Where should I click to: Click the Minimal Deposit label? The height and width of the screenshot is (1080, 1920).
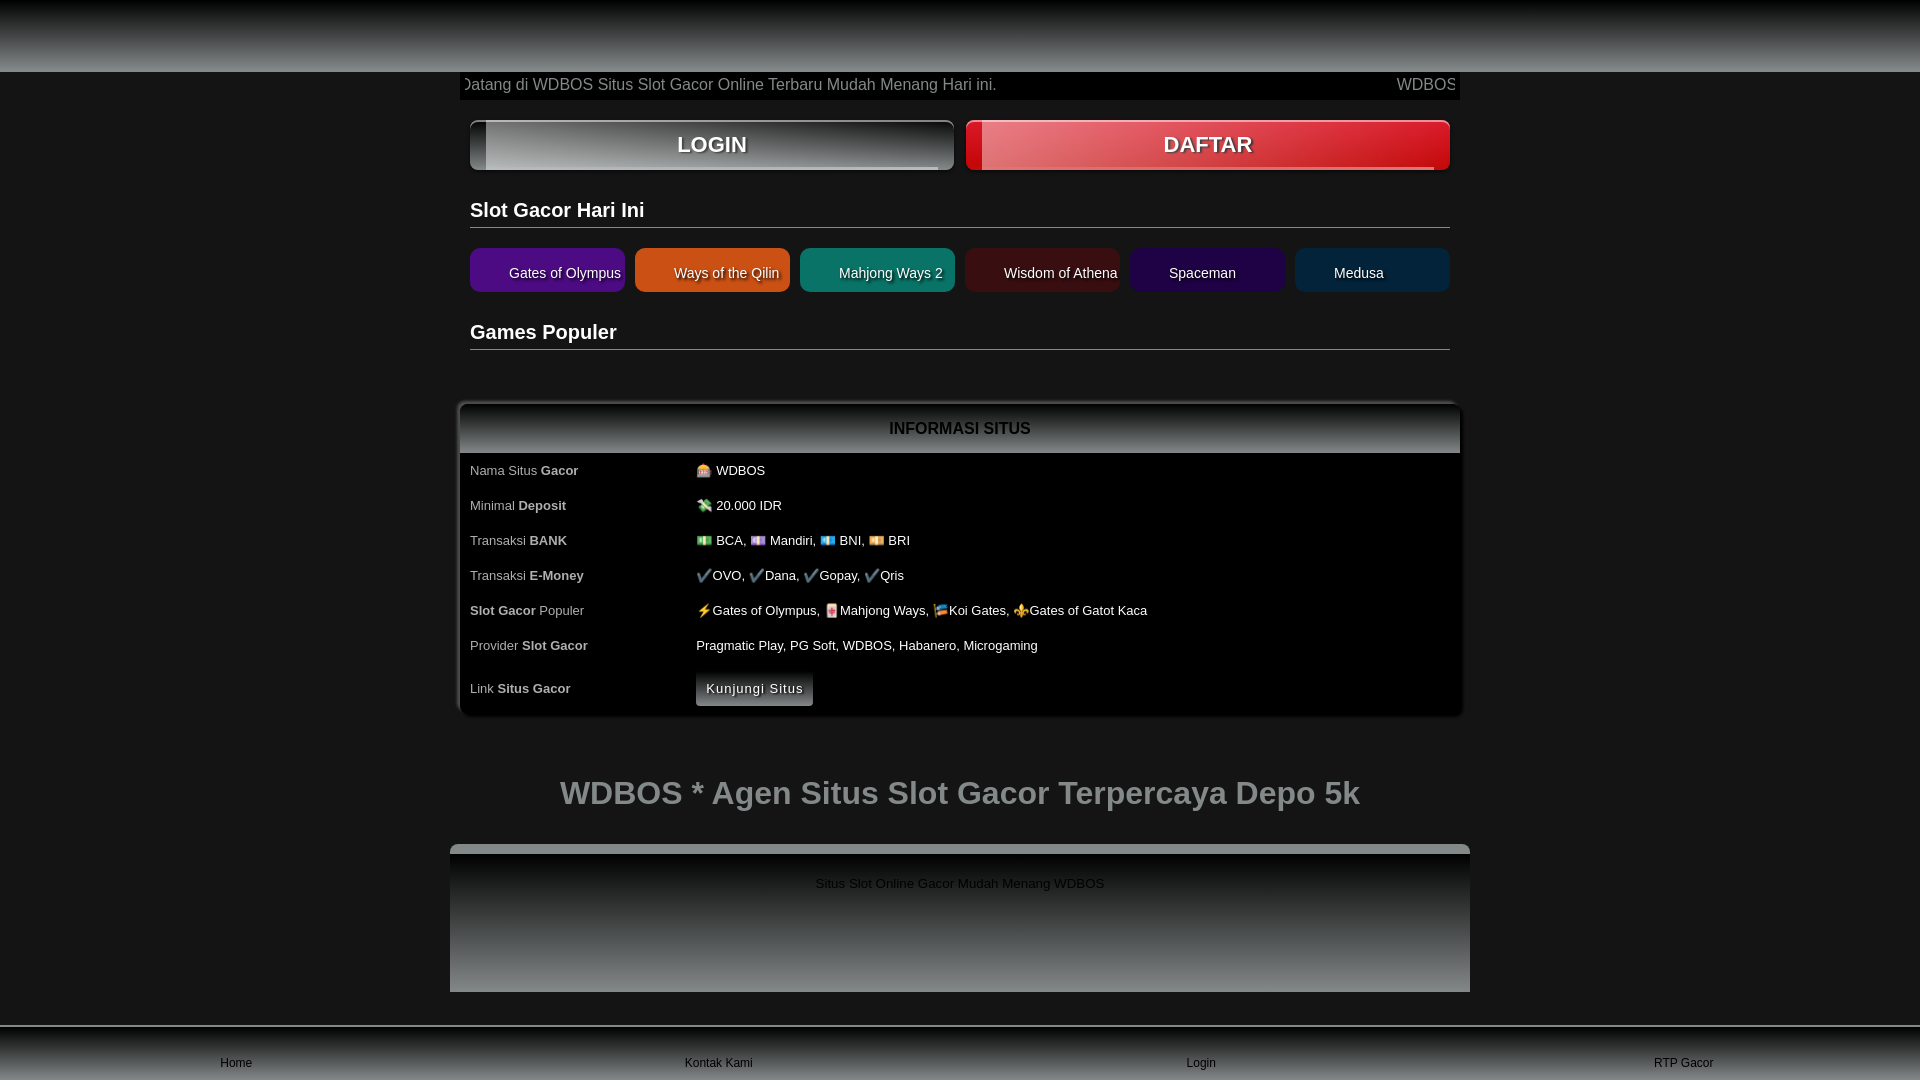click(x=518, y=506)
